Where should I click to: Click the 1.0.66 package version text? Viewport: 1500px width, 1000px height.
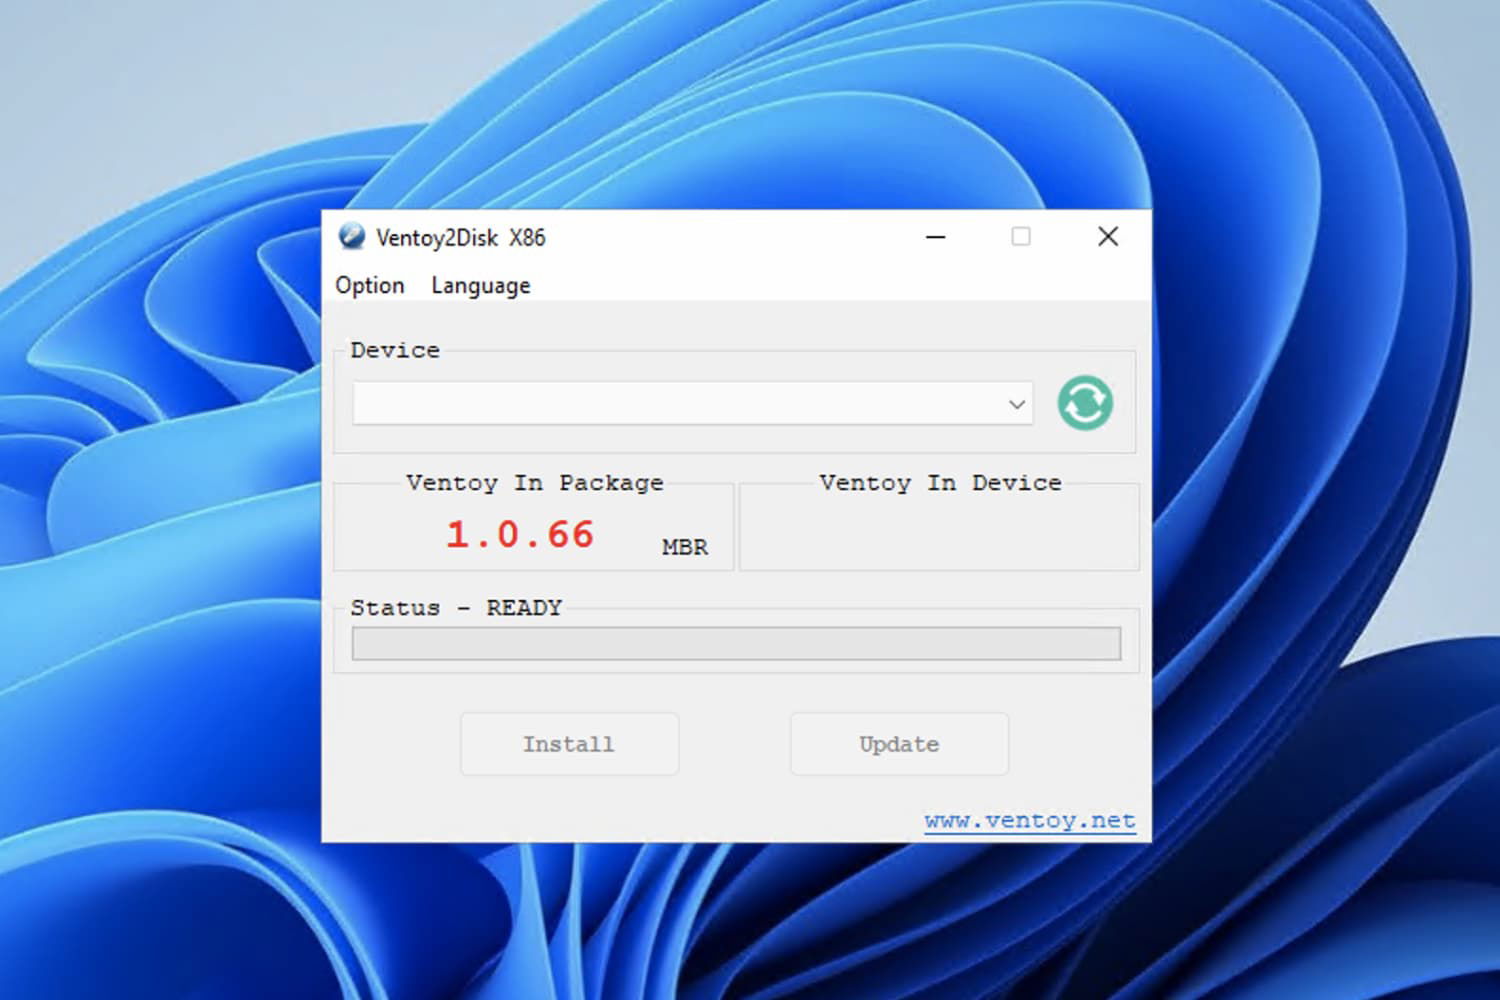coord(520,534)
